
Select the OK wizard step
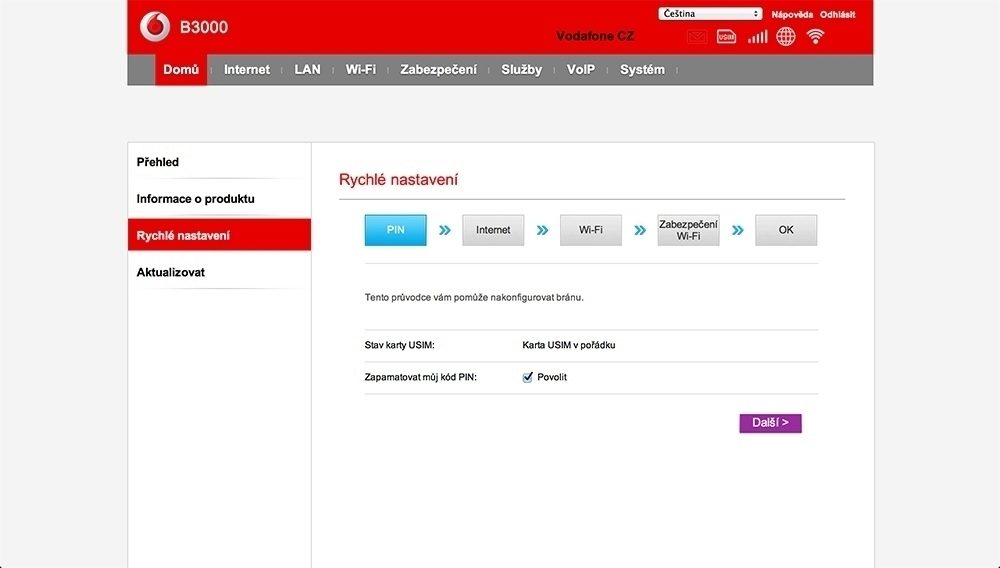click(786, 230)
